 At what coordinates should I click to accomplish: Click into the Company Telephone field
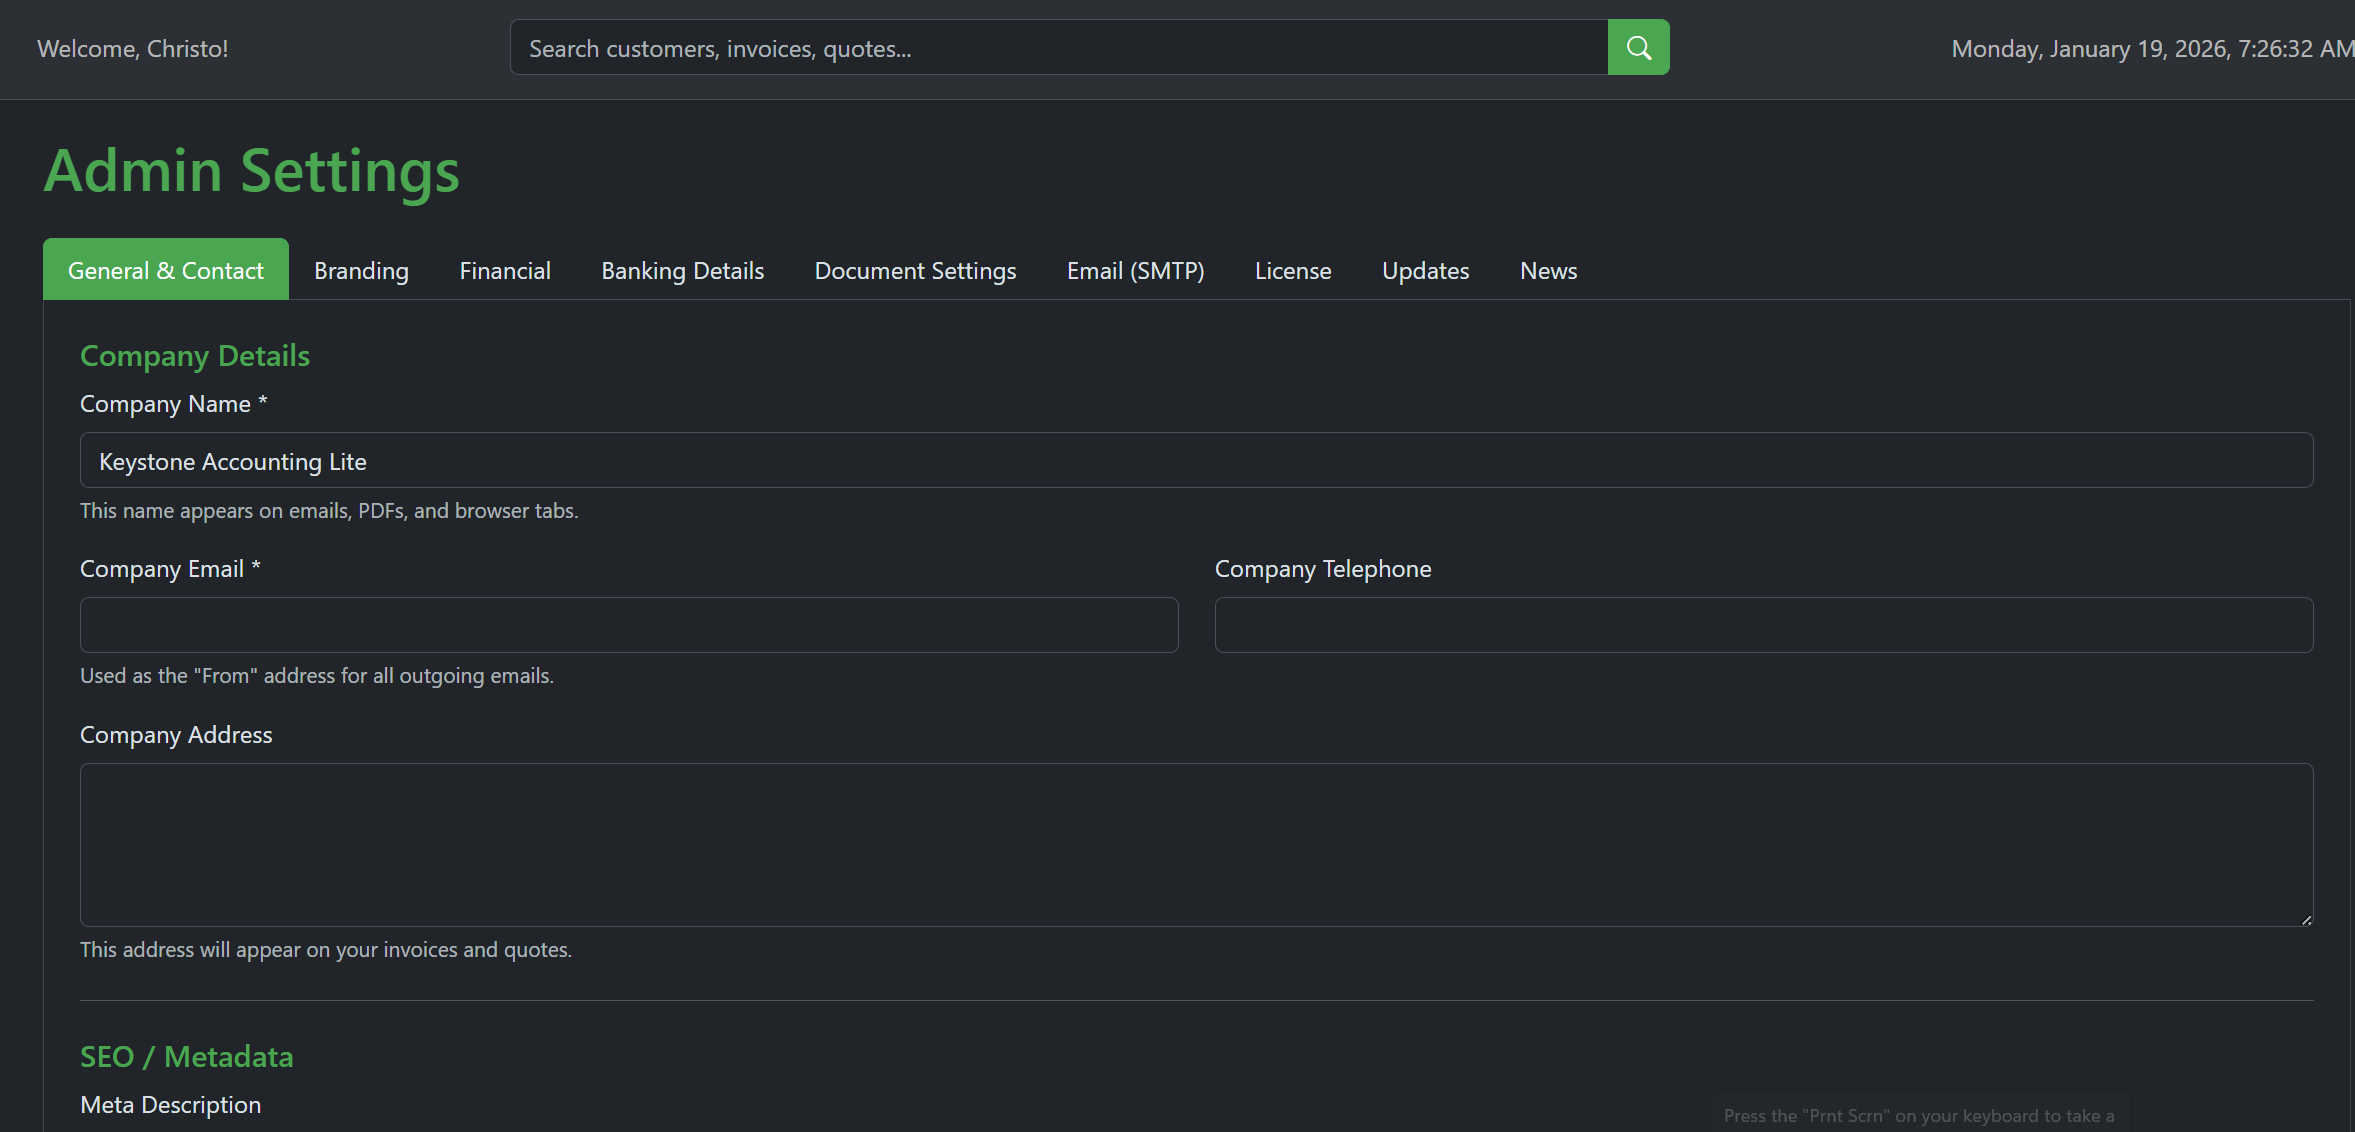1763,625
